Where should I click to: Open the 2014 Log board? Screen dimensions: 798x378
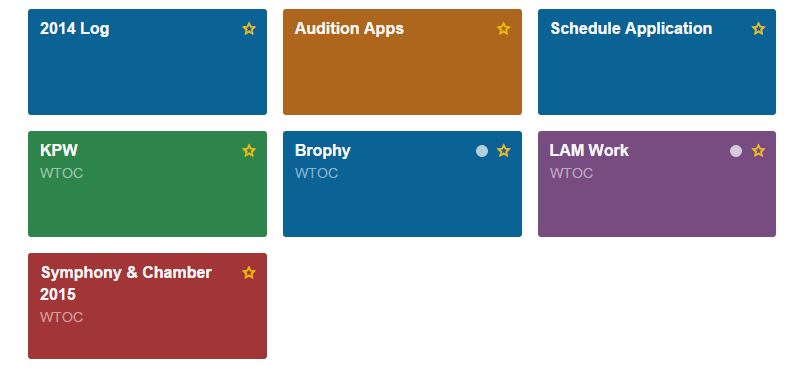148,62
